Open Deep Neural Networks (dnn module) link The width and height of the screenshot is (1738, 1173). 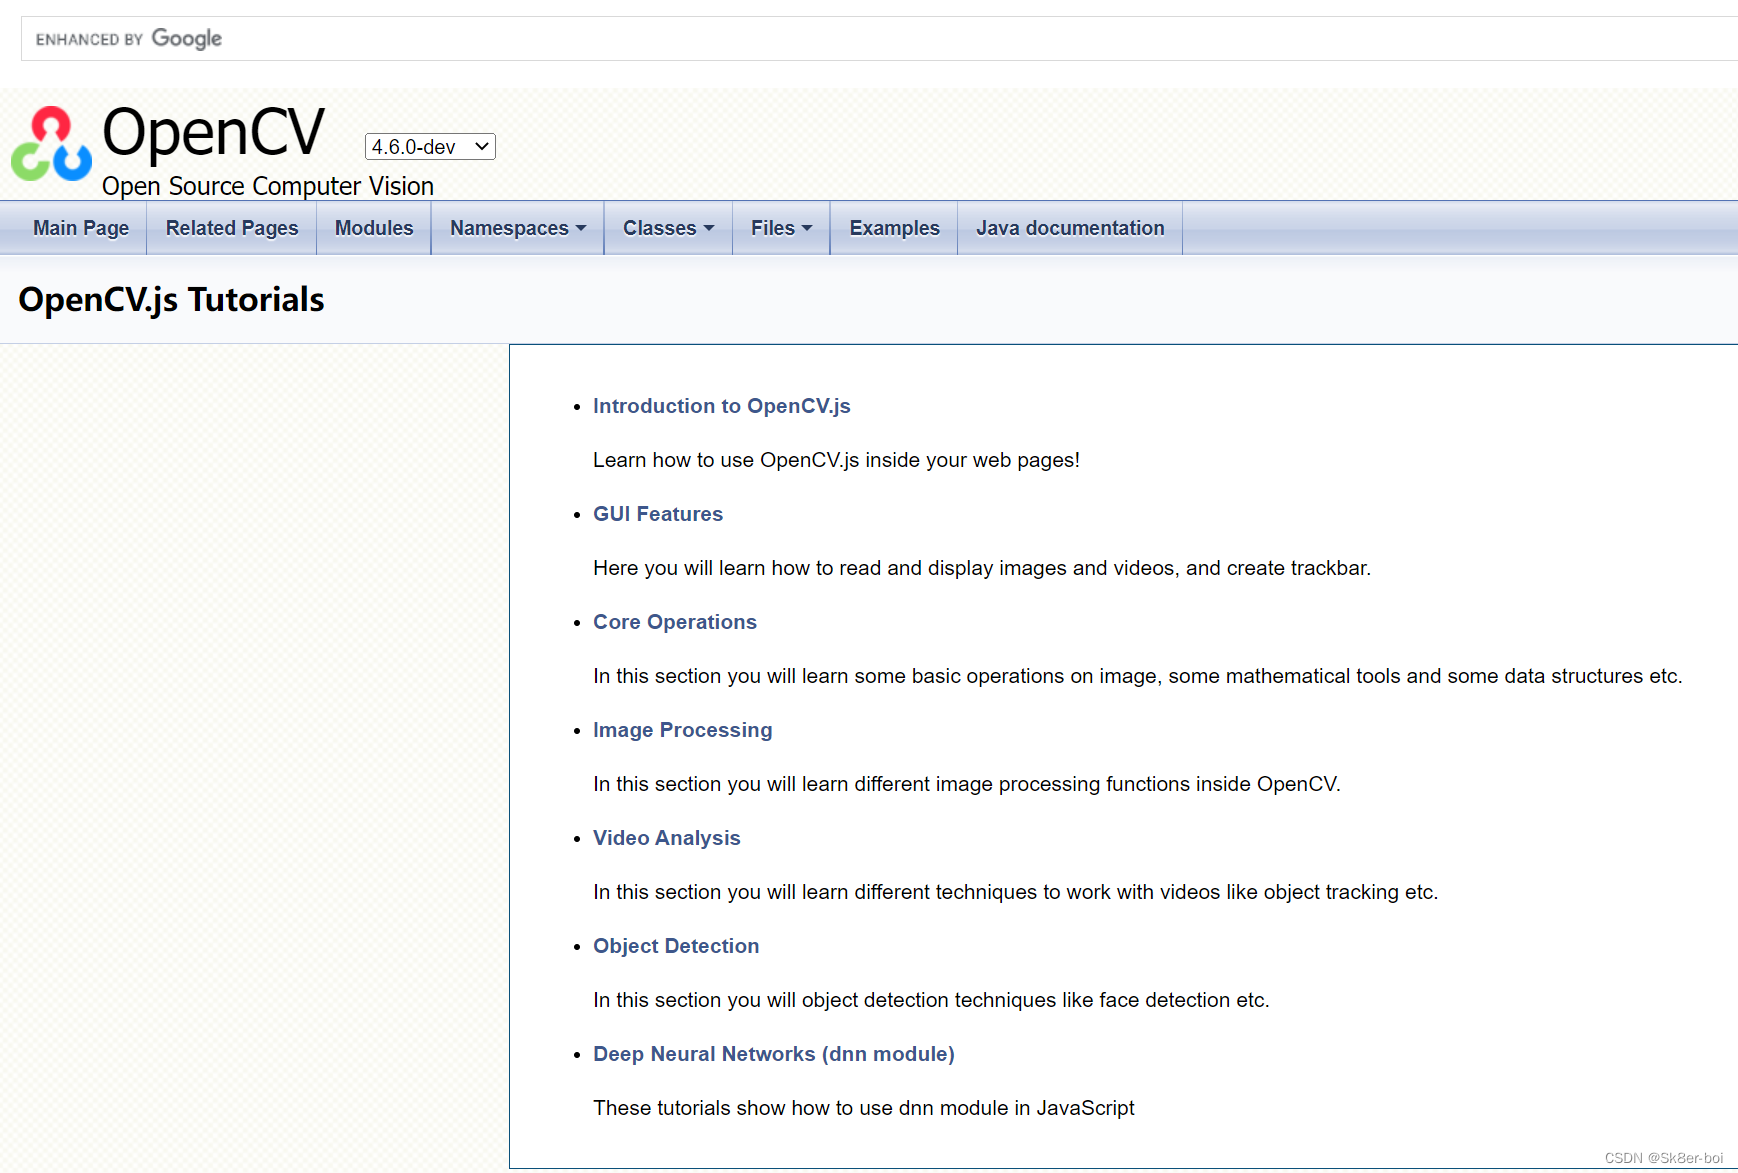coord(774,1054)
